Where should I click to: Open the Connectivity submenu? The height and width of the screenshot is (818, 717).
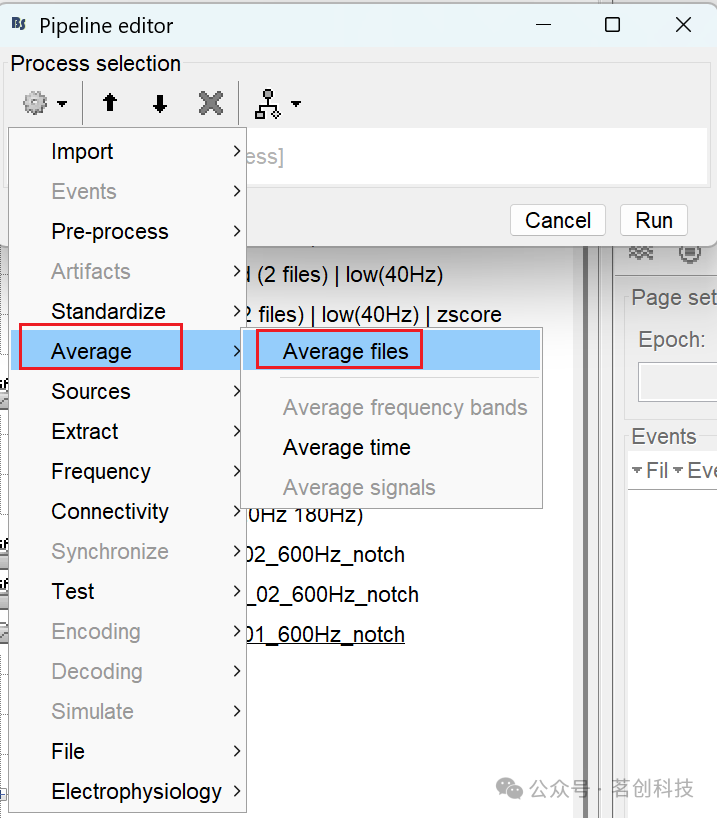pyautogui.click(x=128, y=511)
